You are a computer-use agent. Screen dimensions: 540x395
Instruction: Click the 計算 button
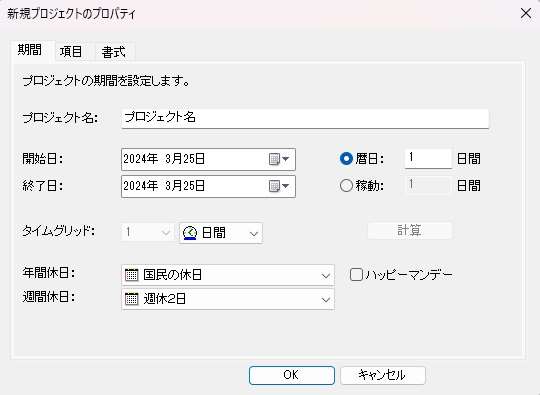409,230
